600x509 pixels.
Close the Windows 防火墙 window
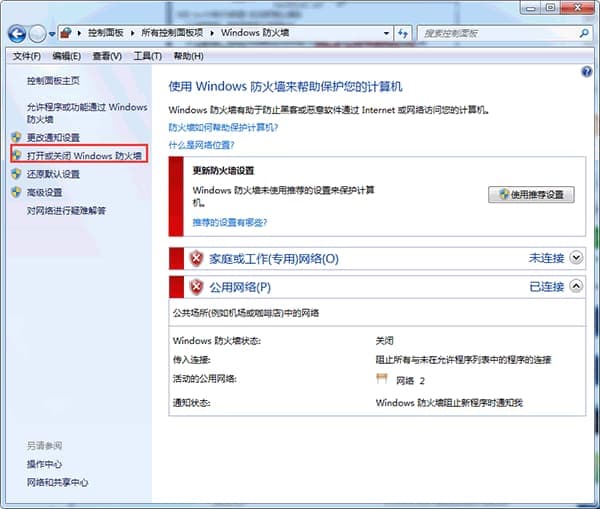pyautogui.click(x=578, y=7)
